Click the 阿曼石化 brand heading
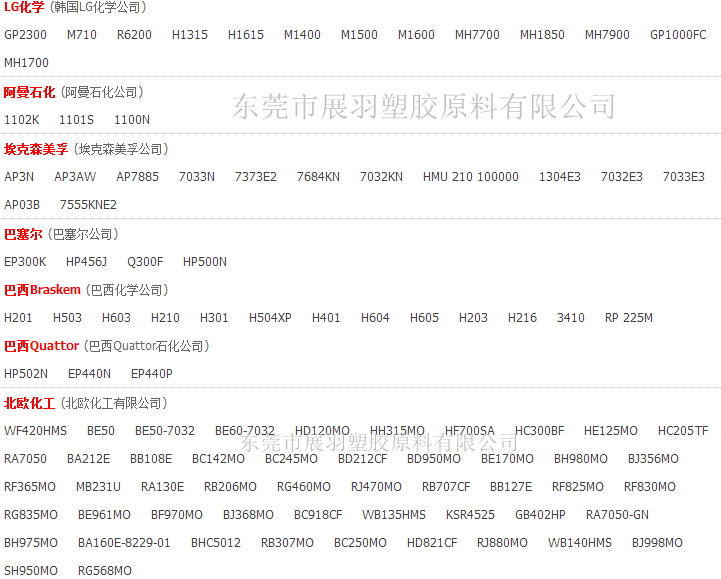 pyautogui.click(x=29, y=92)
